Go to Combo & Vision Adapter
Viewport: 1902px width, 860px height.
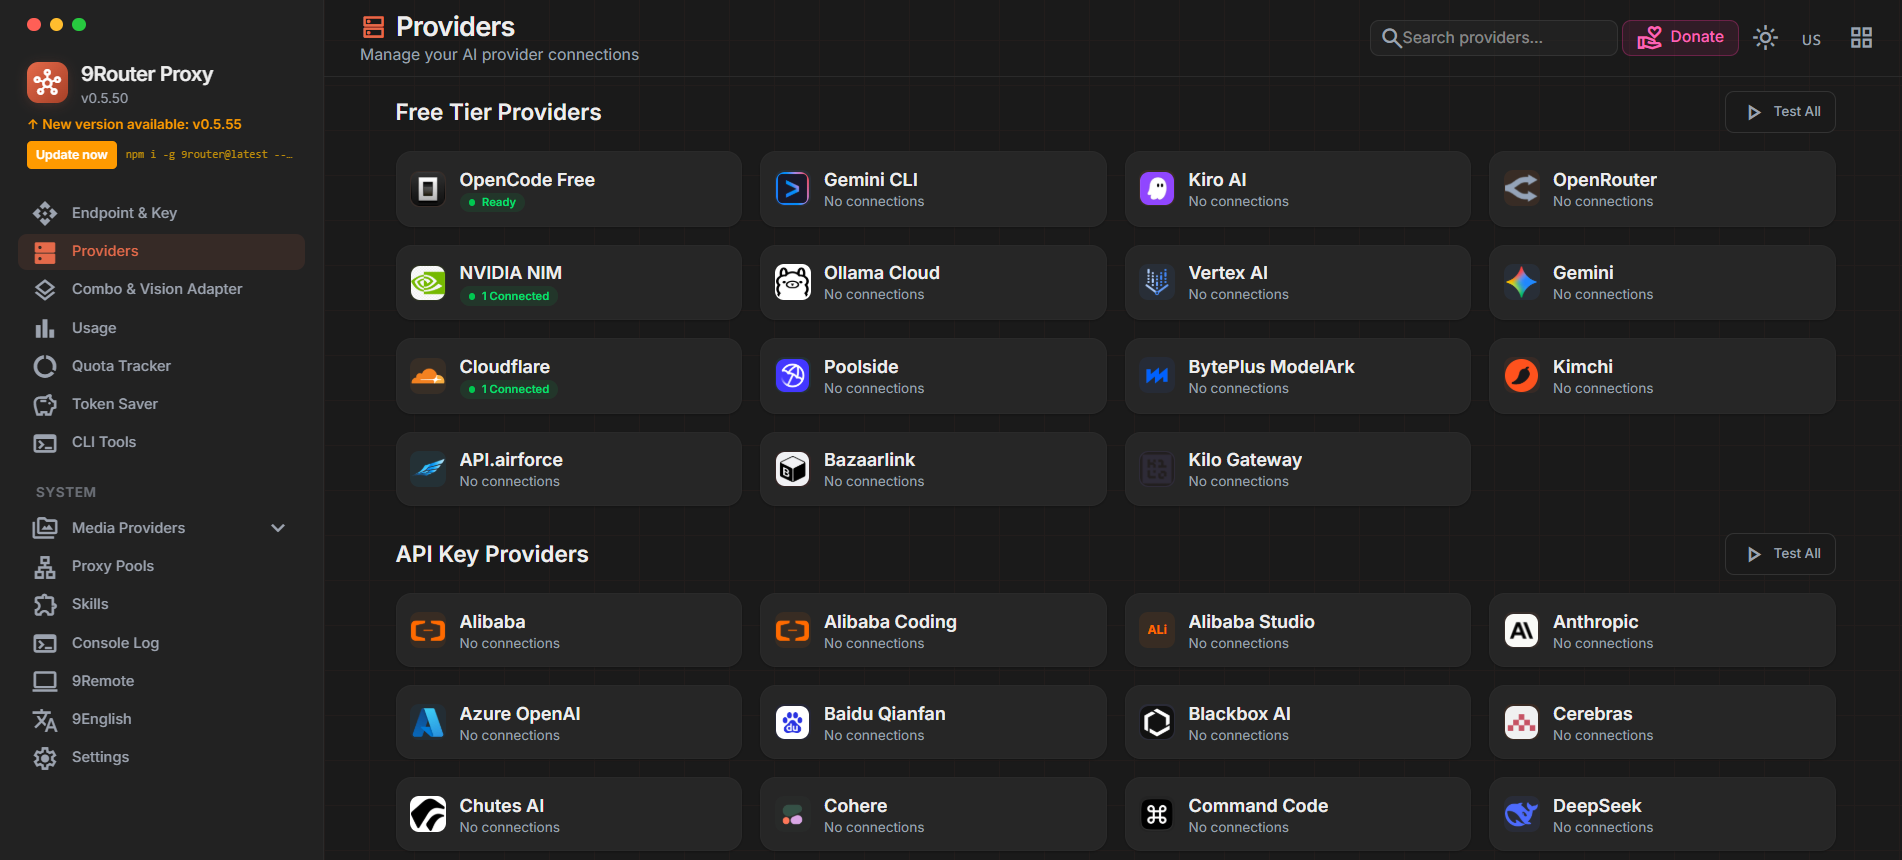pyautogui.click(x=162, y=289)
